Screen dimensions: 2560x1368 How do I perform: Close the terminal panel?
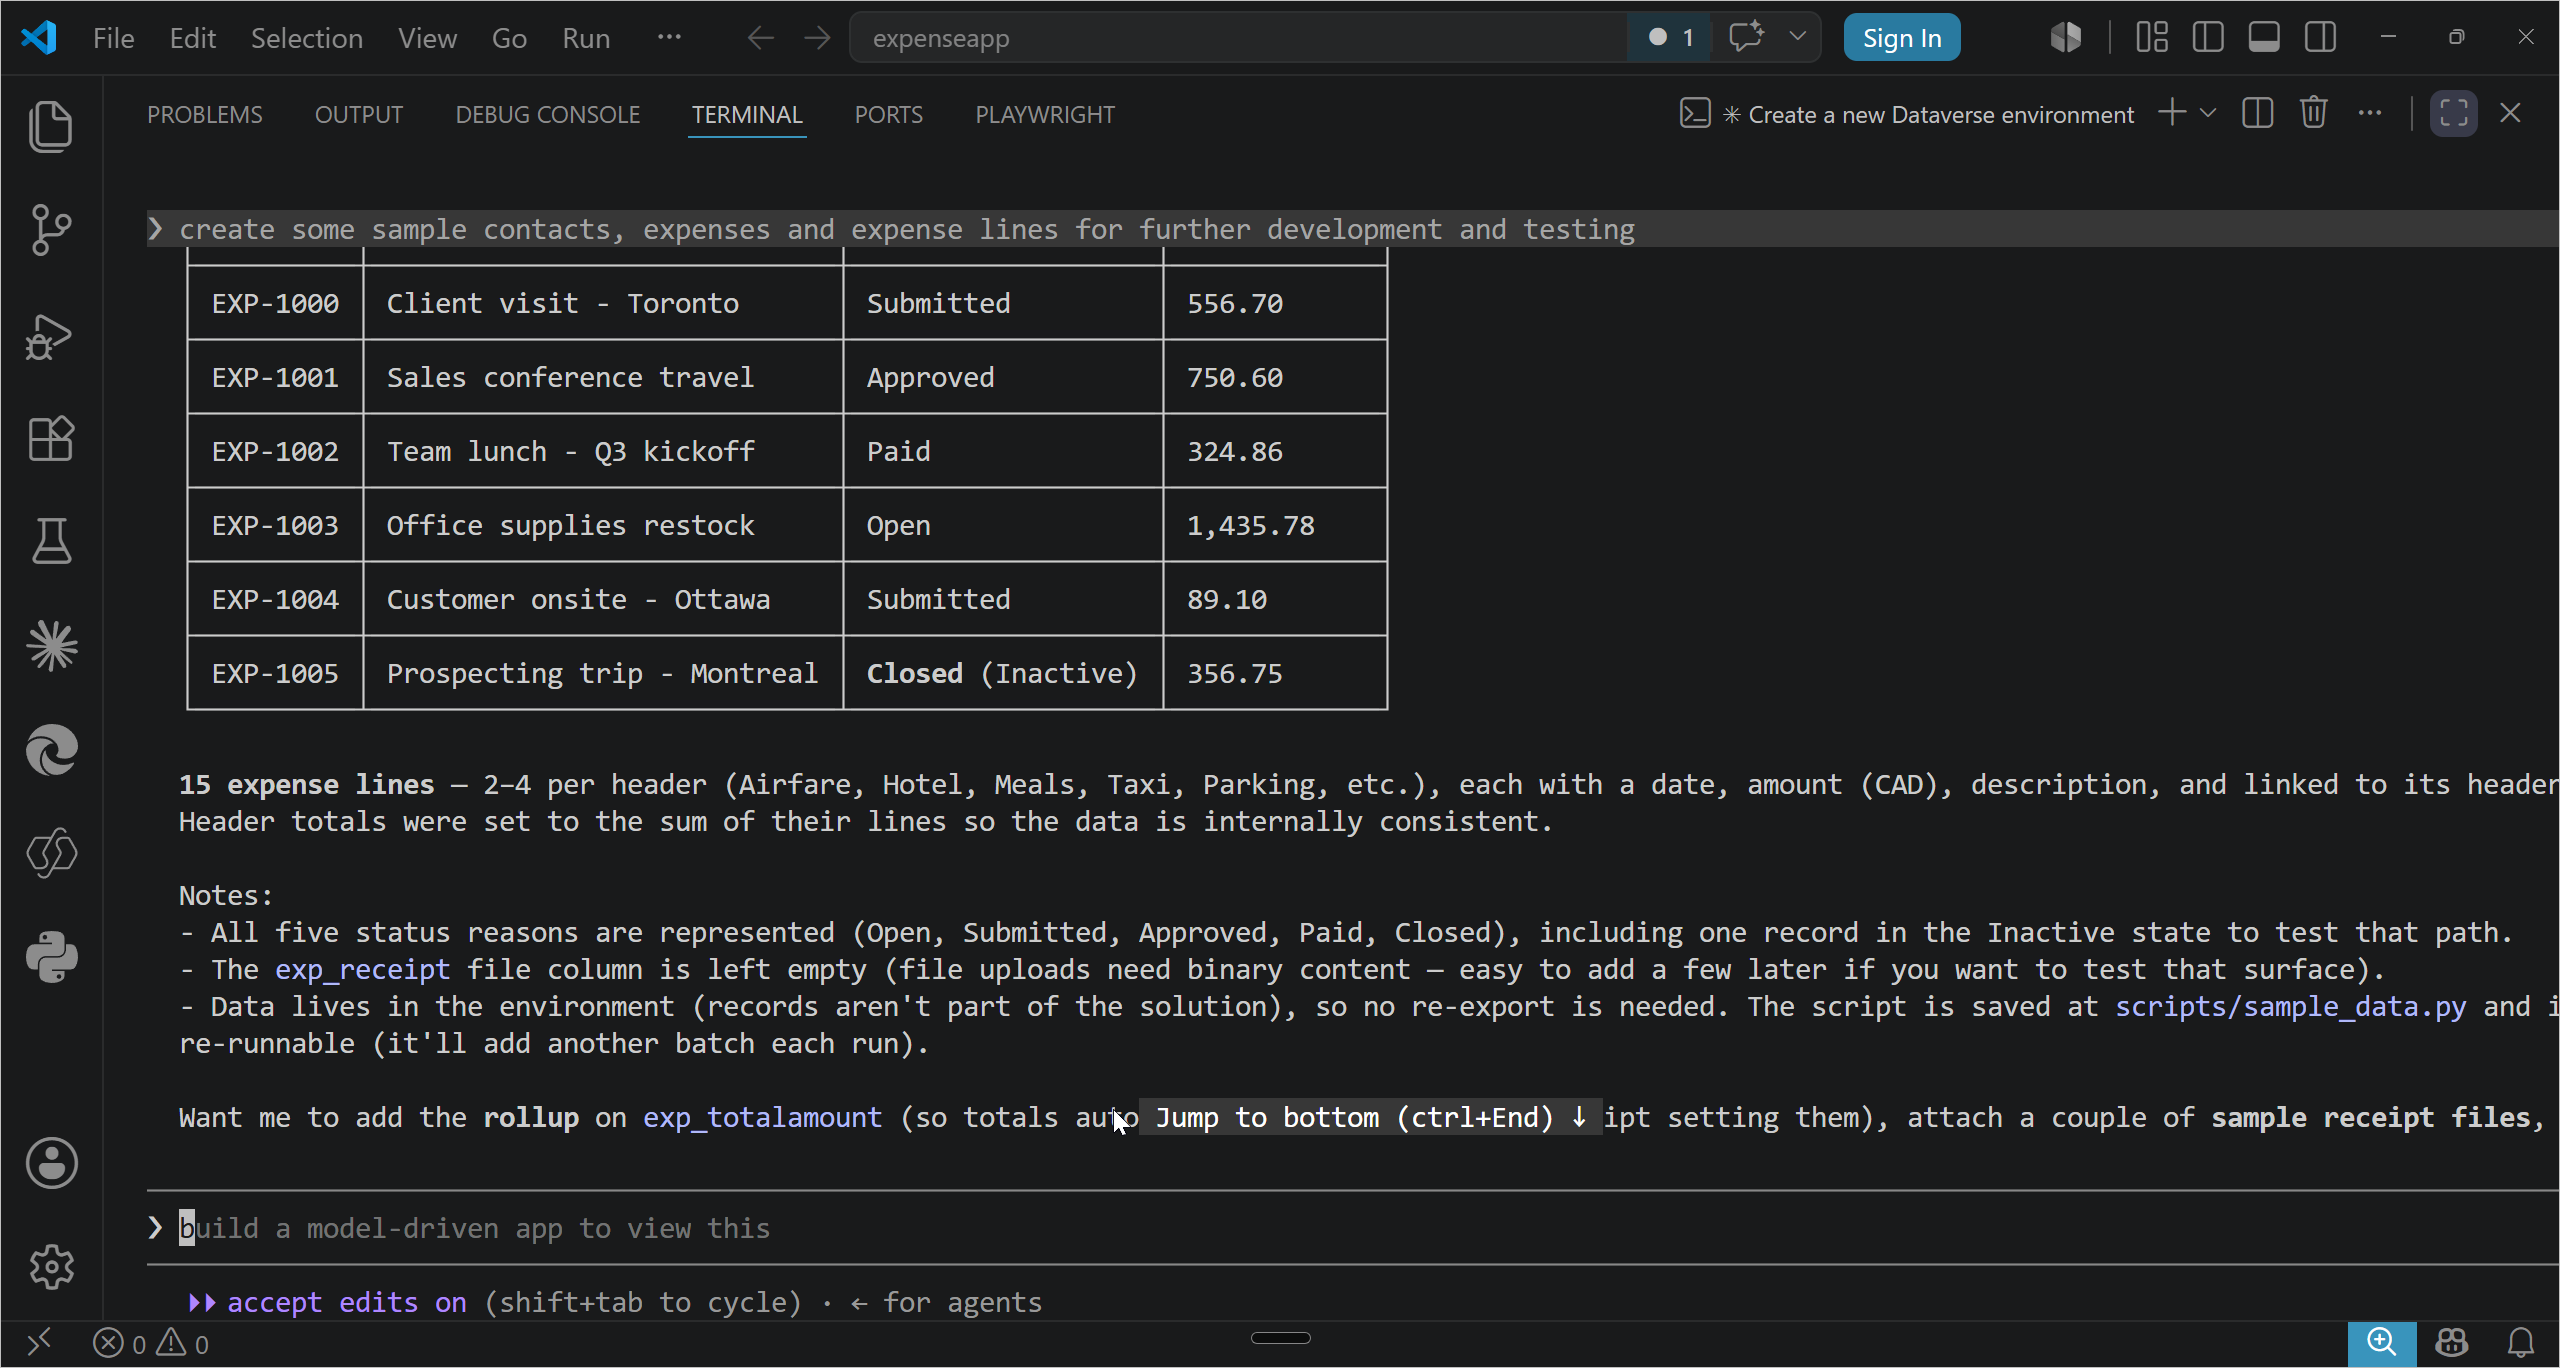pyautogui.click(x=2510, y=113)
